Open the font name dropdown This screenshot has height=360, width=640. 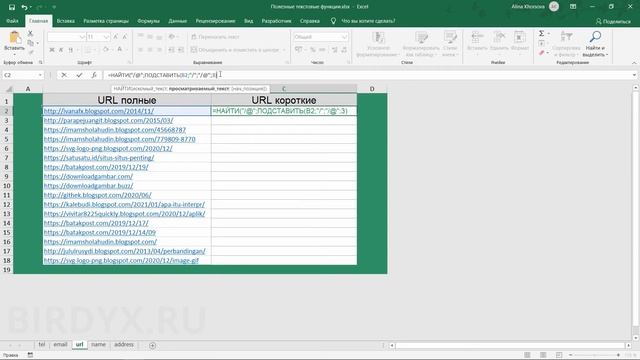(82, 37)
